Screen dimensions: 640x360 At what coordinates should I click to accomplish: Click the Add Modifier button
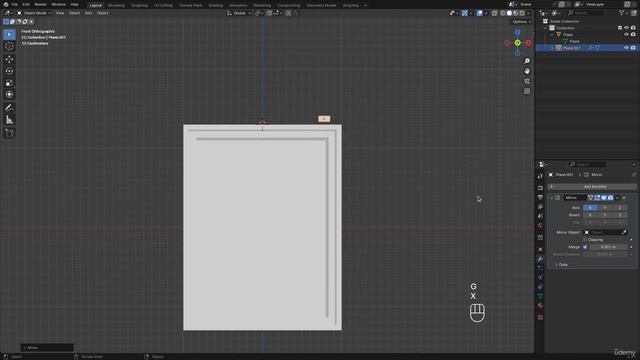[x=592, y=187]
